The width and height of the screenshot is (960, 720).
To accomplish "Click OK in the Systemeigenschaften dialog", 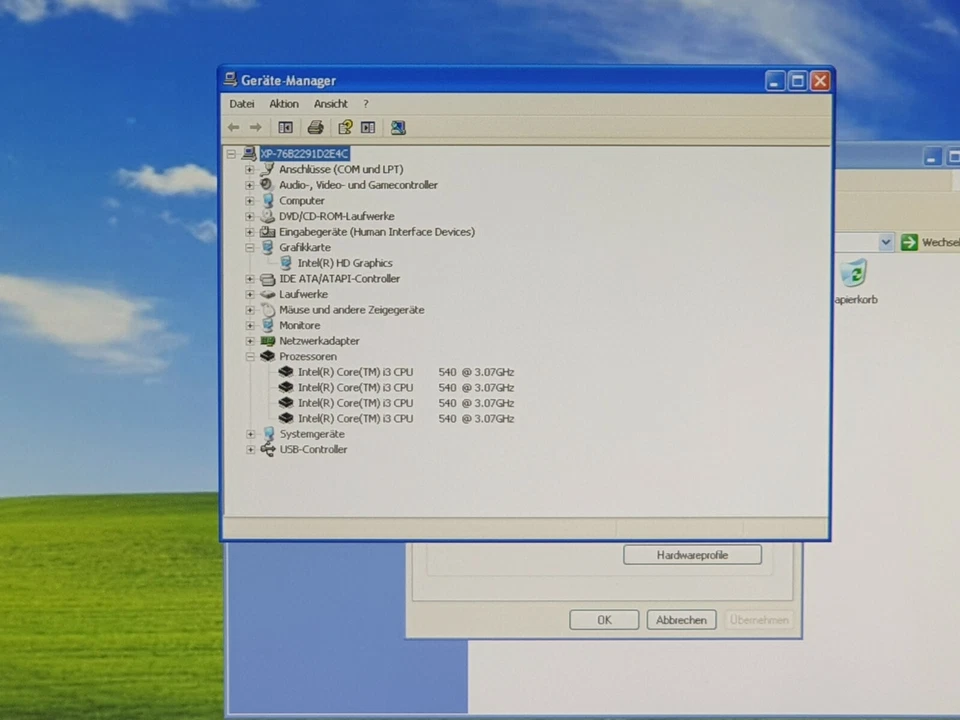I will 604,620.
